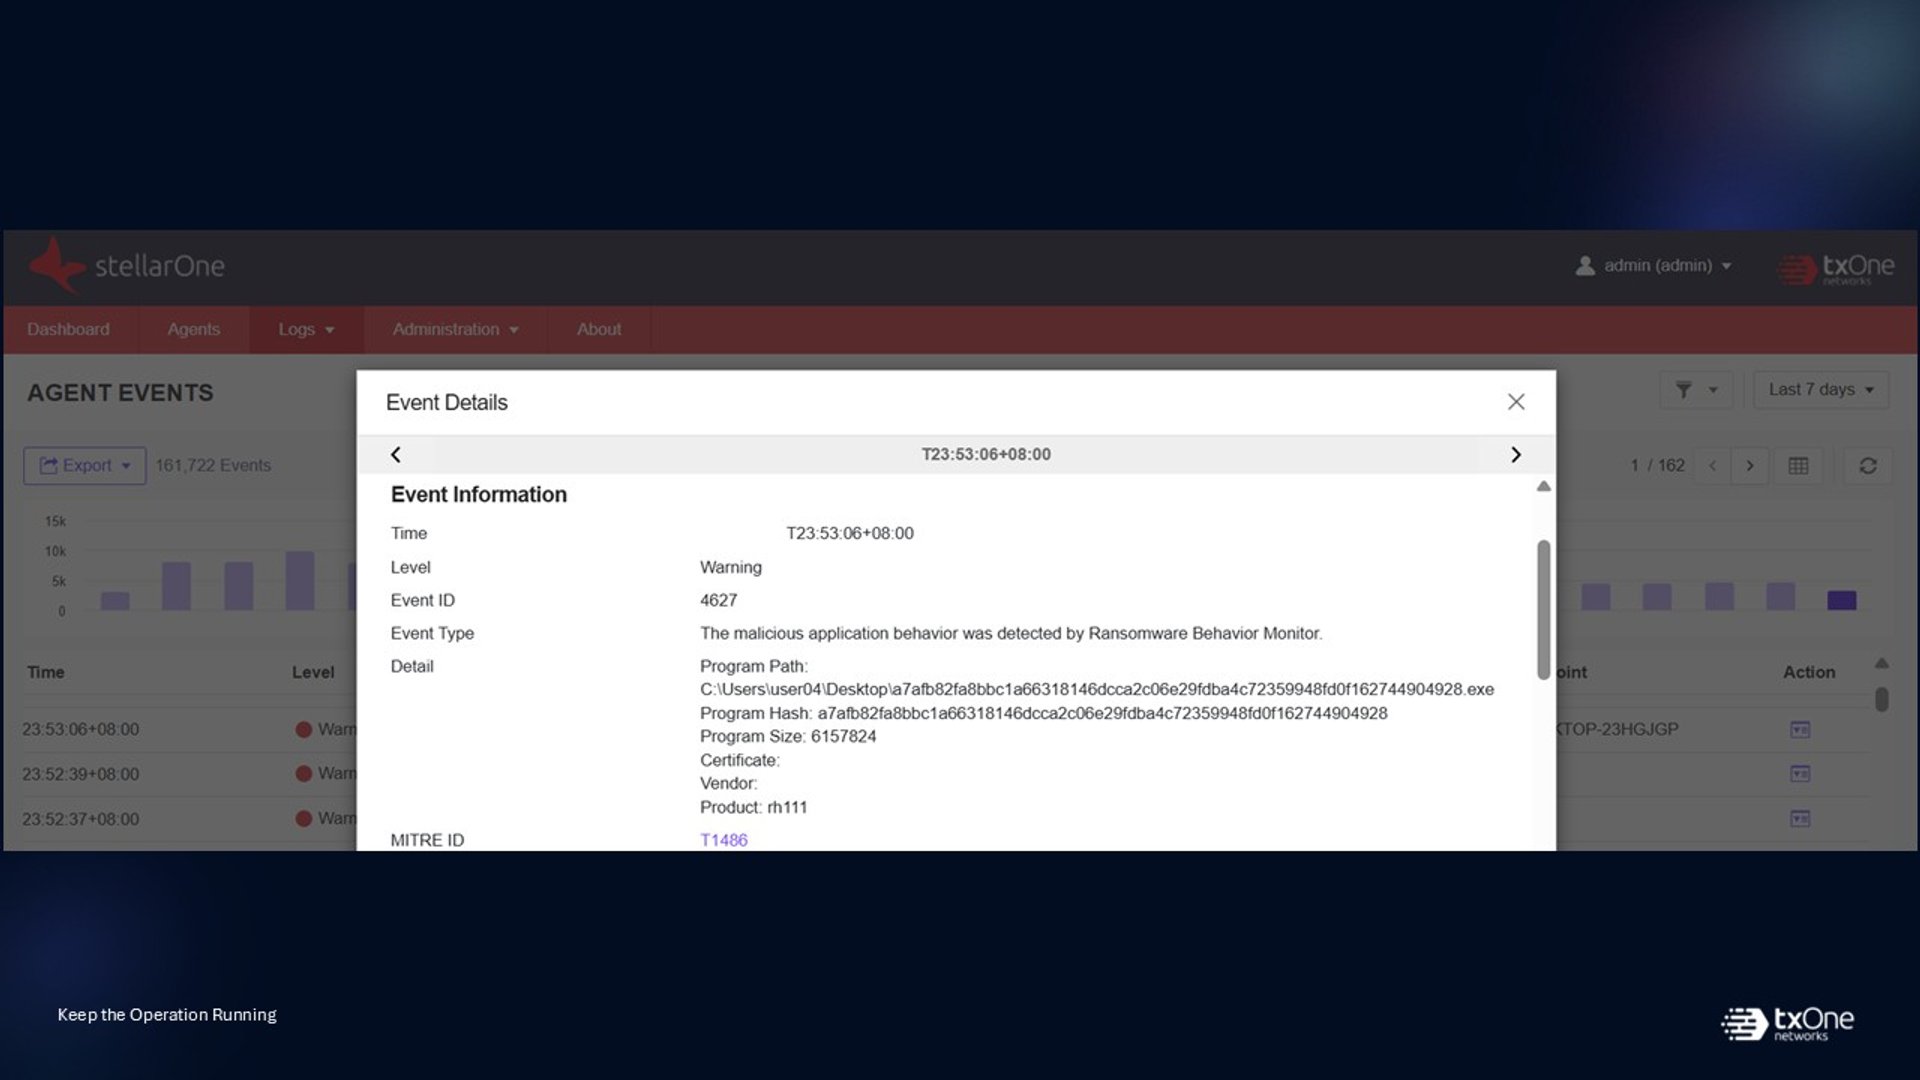Click the 161,722 Events count

coord(213,466)
